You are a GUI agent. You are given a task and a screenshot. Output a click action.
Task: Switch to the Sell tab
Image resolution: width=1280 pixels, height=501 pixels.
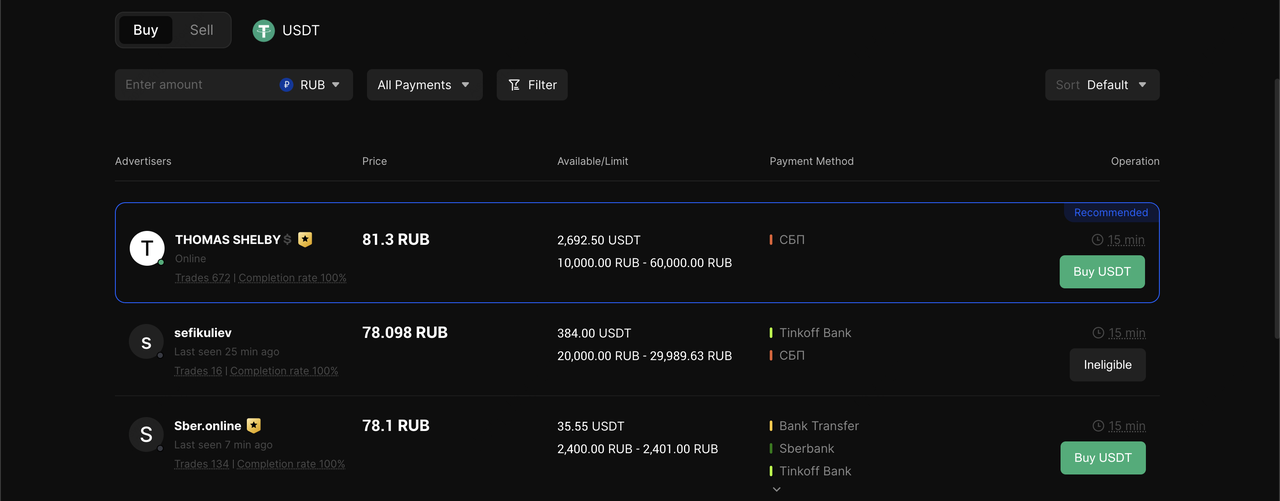click(x=202, y=30)
